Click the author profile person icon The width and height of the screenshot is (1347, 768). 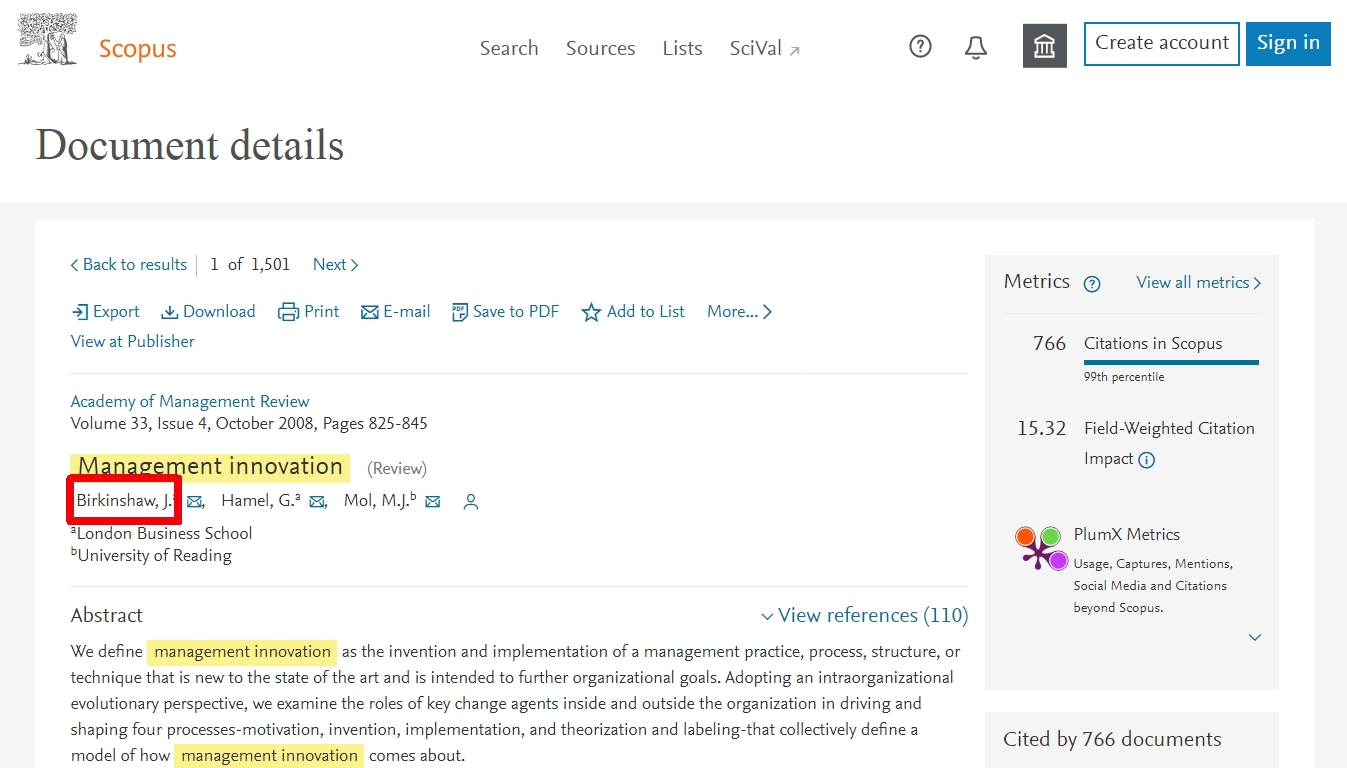471,502
